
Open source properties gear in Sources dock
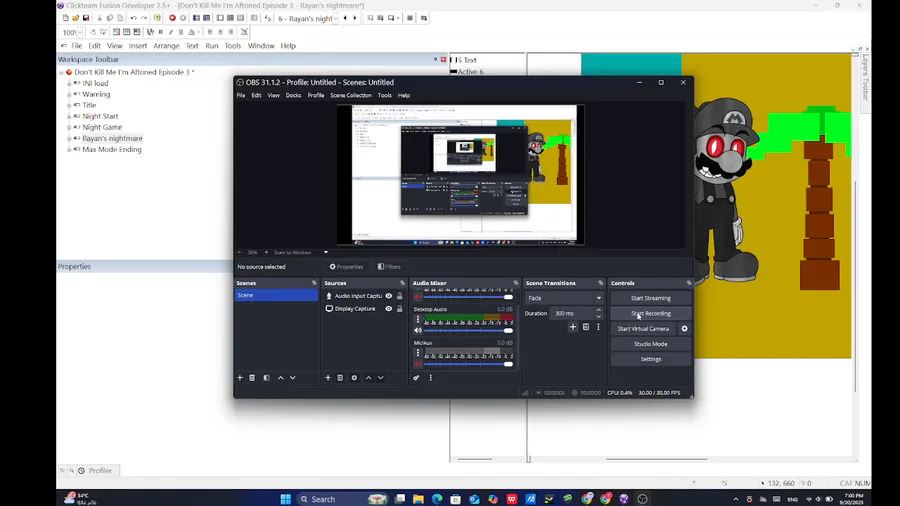click(x=354, y=377)
